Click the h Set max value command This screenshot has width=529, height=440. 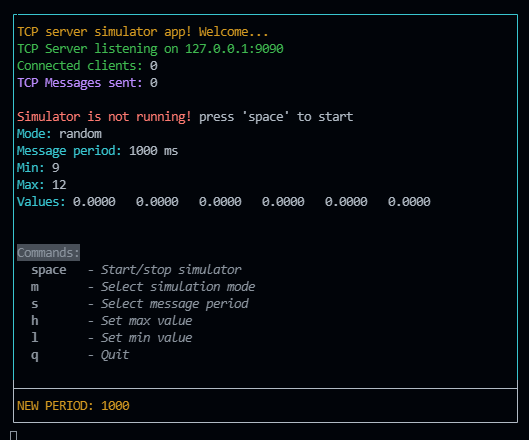click(112, 321)
